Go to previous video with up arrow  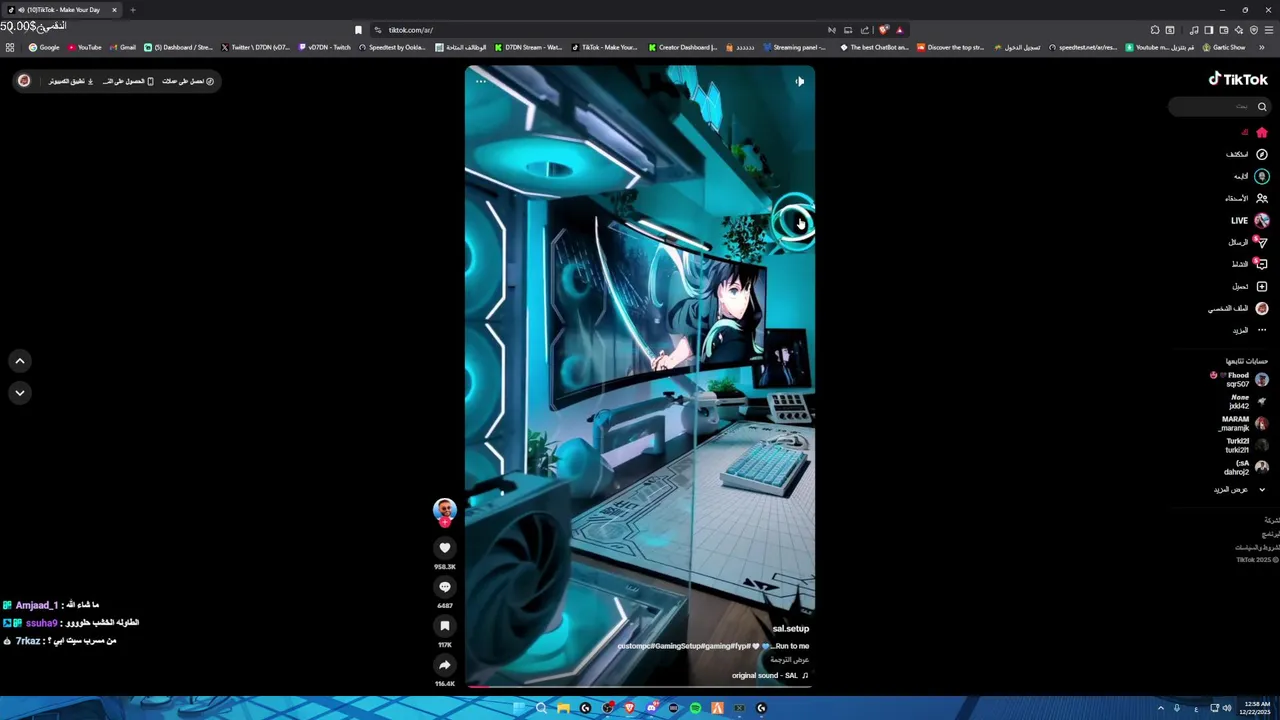pos(20,361)
